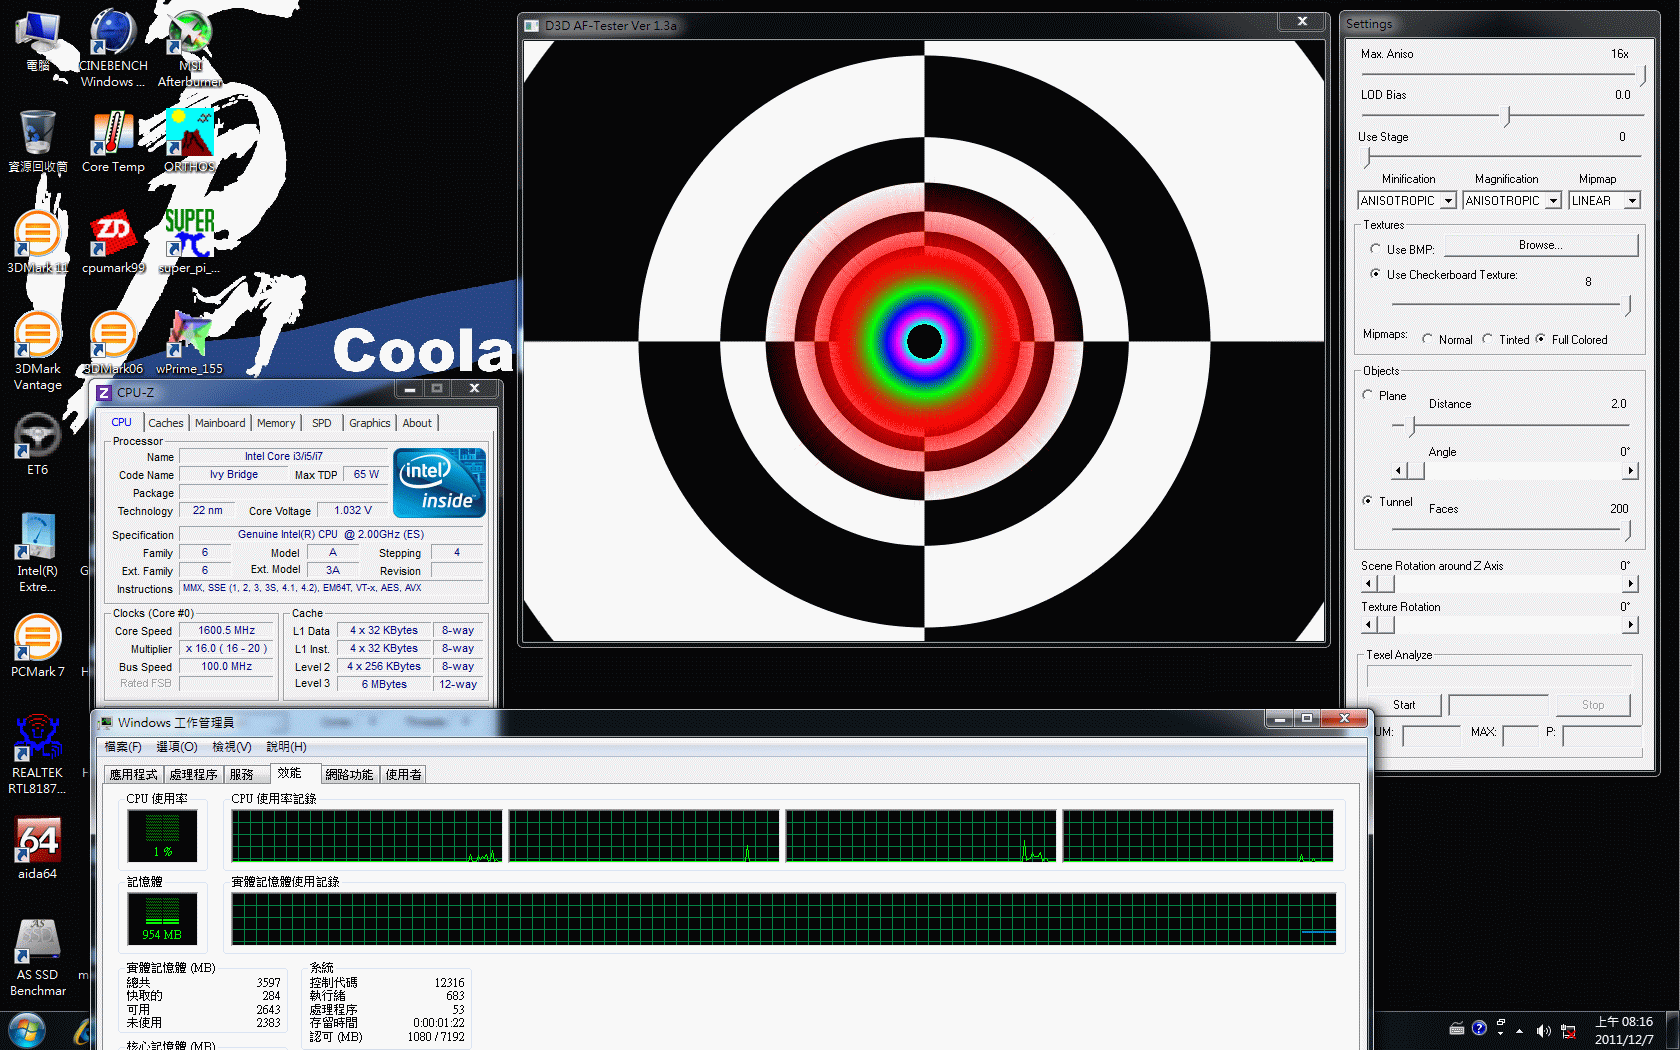Open the REALTEK RTL8187 desktop icon

[38, 754]
